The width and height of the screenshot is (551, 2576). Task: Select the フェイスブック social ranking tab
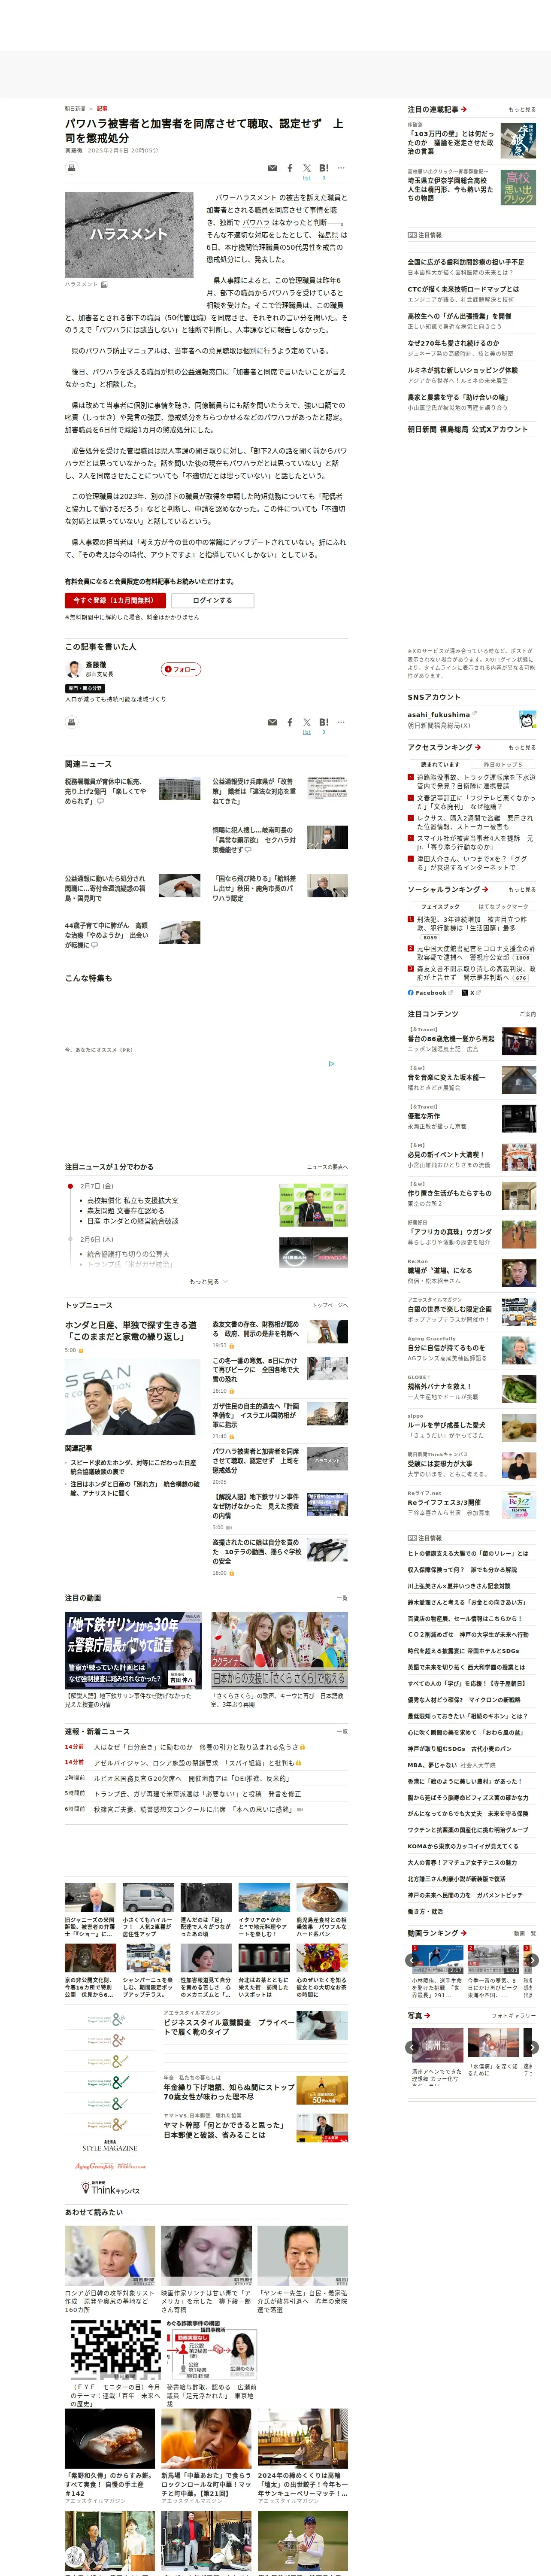(x=440, y=906)
